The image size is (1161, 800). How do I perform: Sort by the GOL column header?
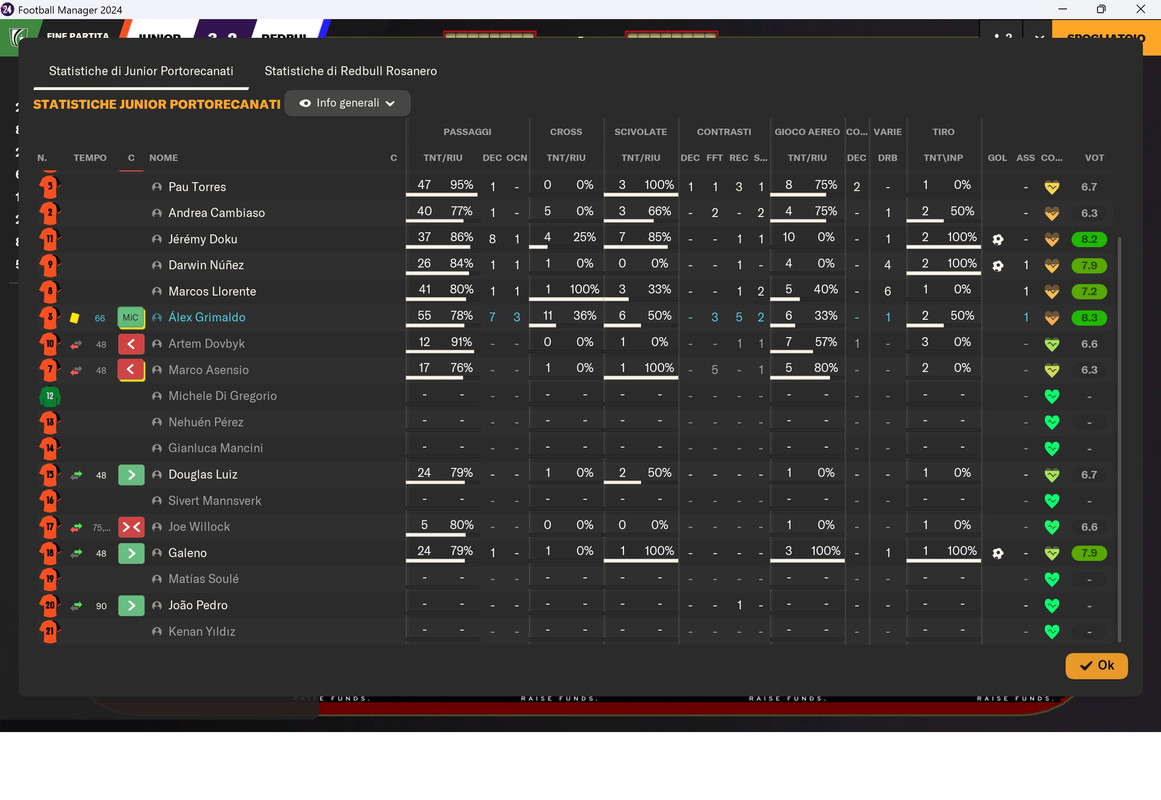click(997, 158)
